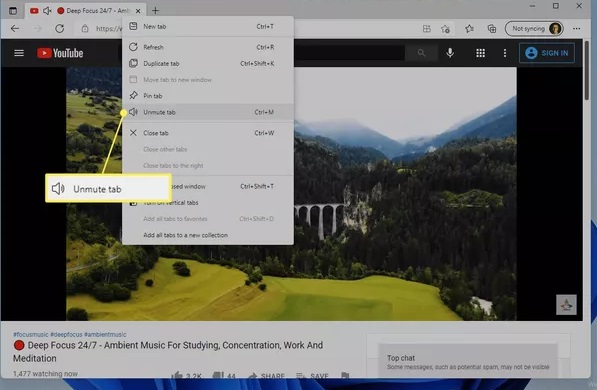The height and width of the screenshot is (390, 597).
Task: Open a new tab with plus button
Action: (x=155, y=11)
